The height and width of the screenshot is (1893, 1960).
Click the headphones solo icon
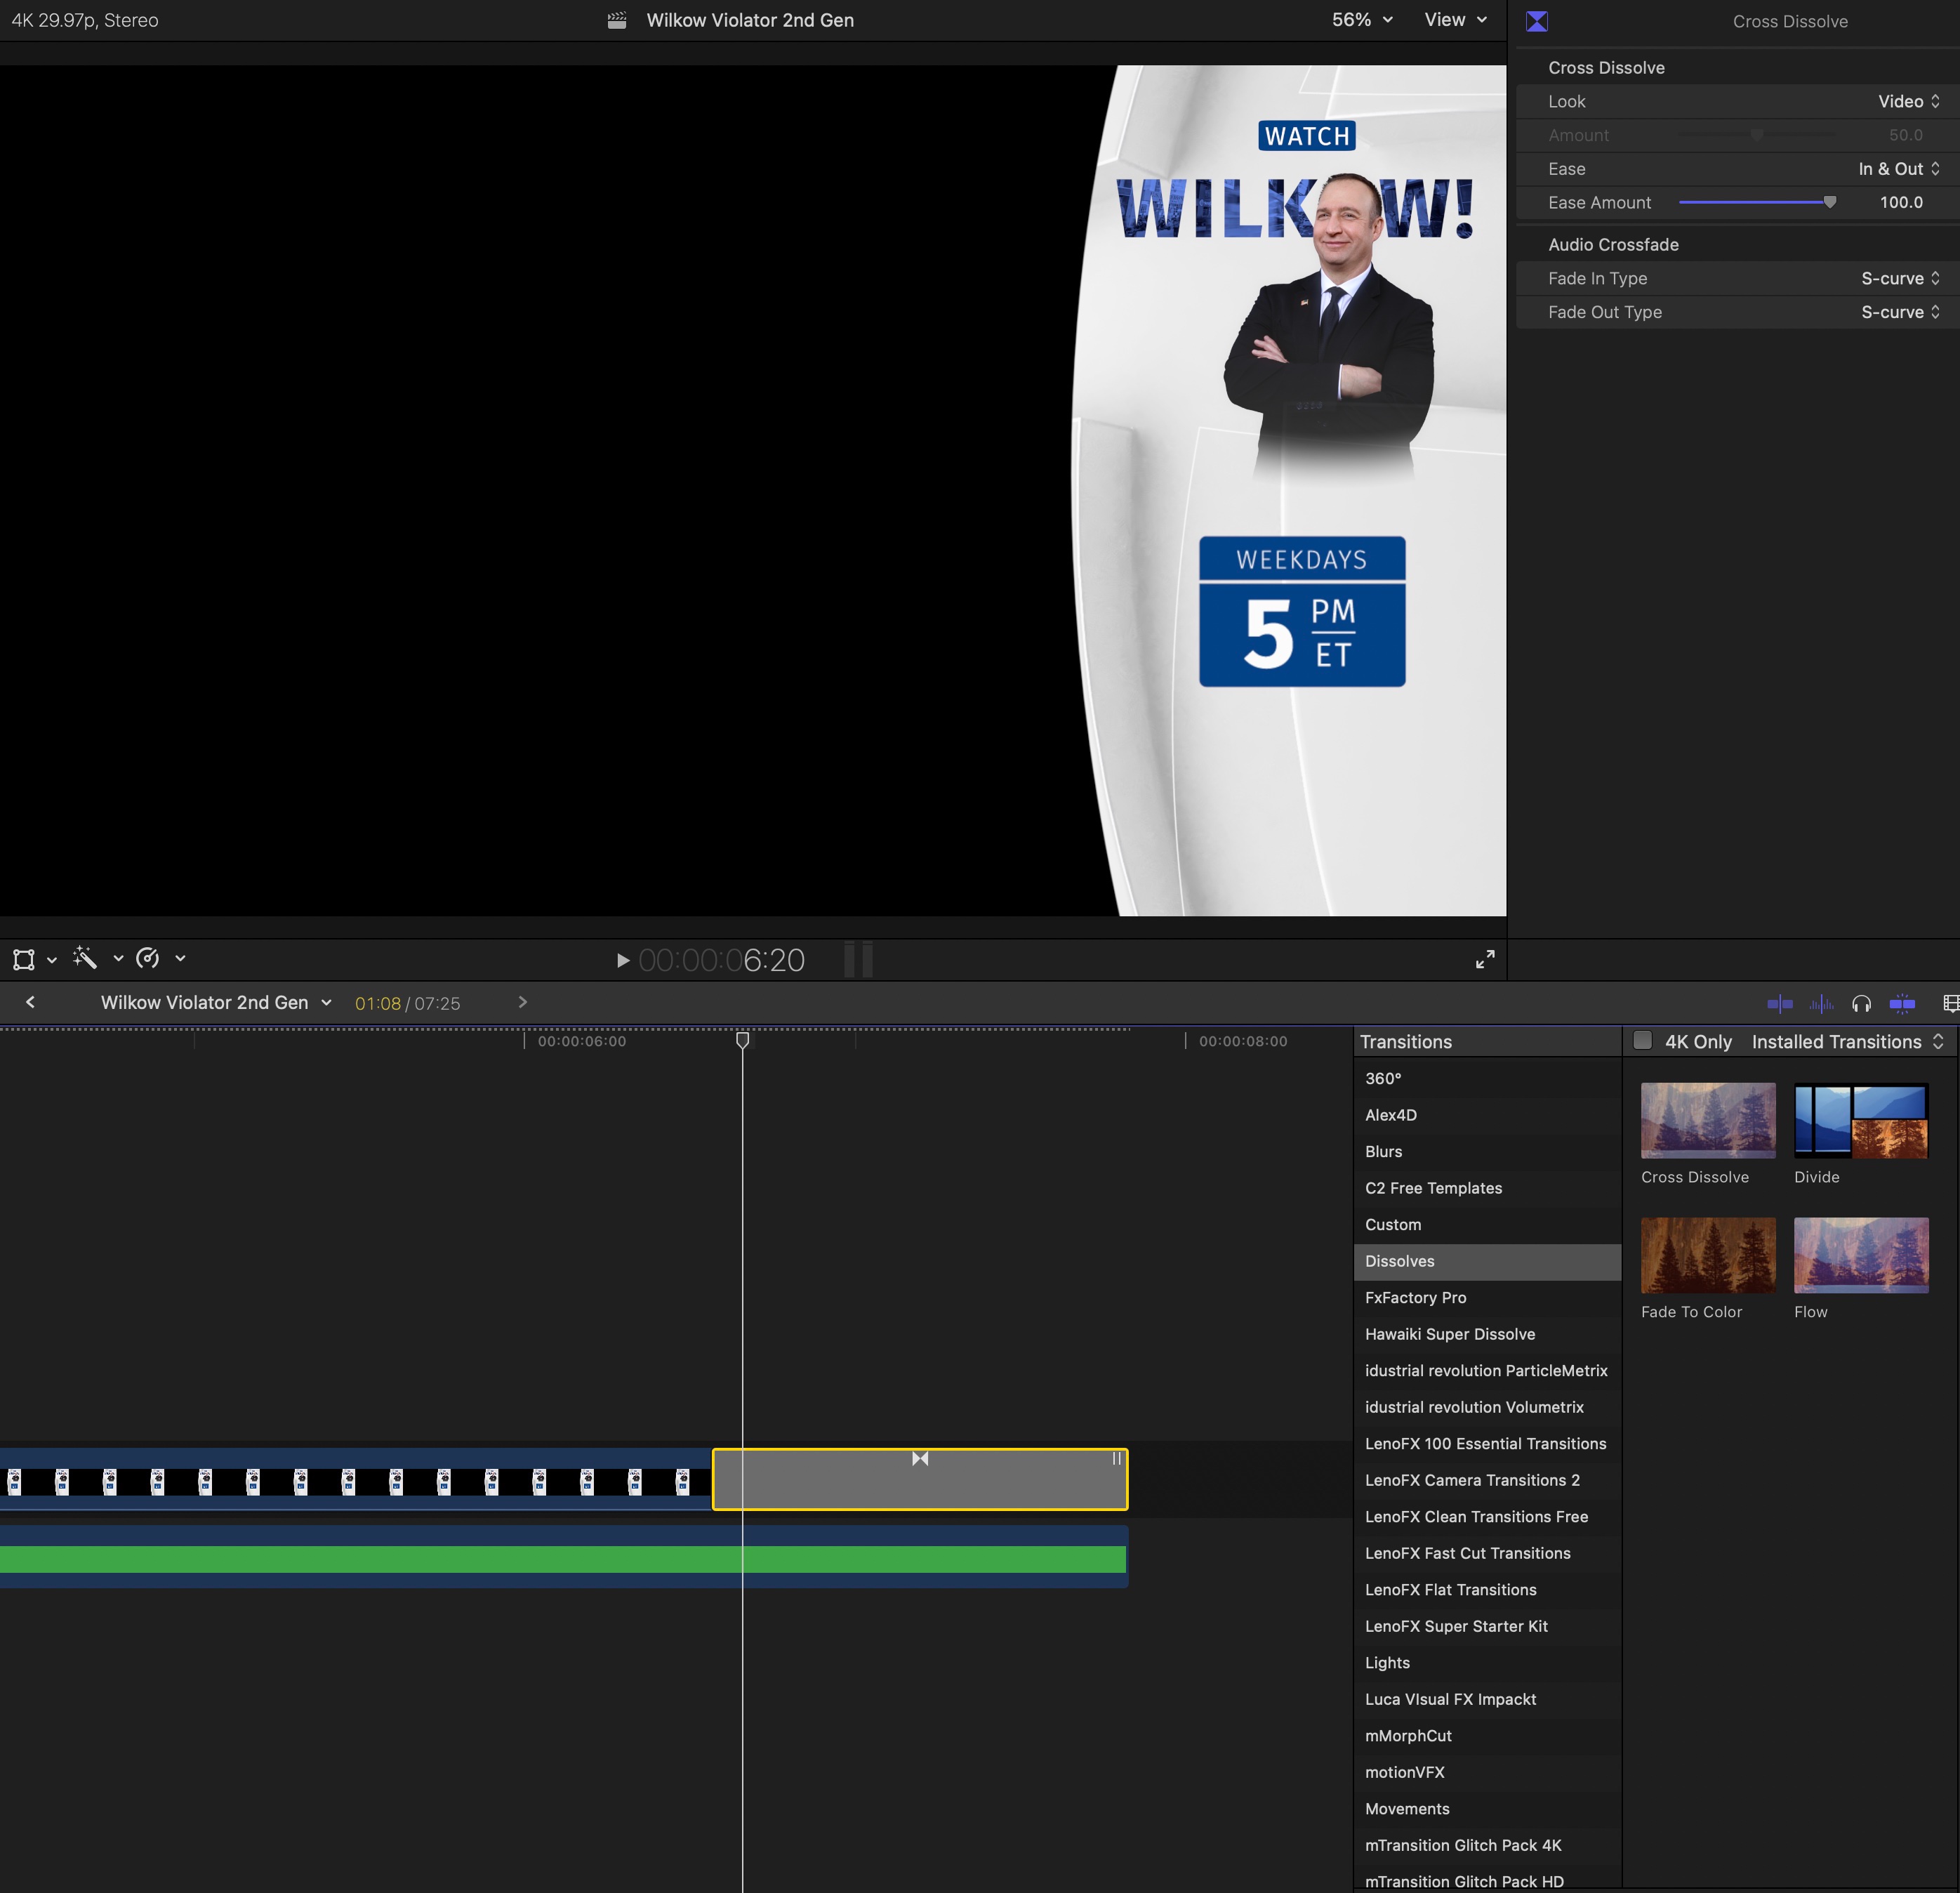coord(1861,1003)
